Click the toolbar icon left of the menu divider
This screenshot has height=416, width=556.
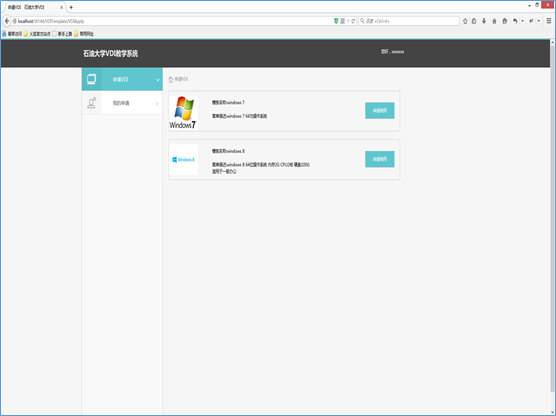point(531,21)
